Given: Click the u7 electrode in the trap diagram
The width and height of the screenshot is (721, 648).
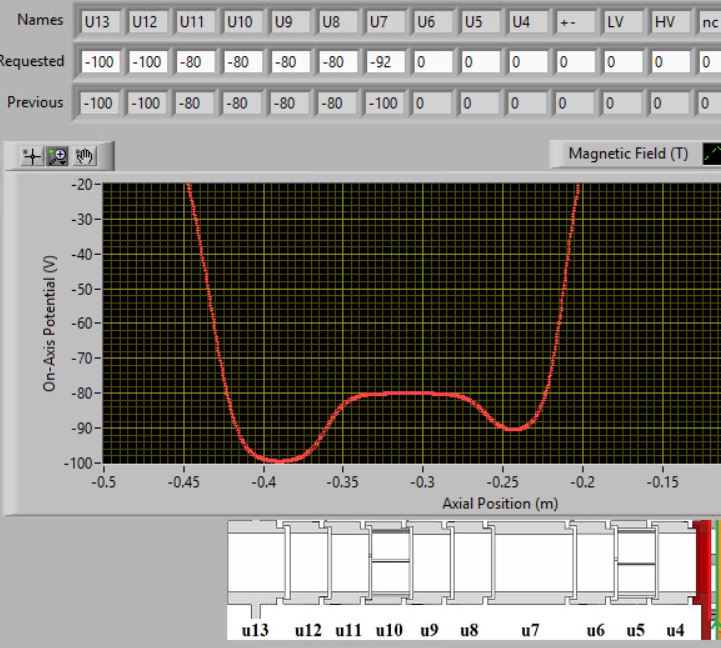Looking at the screenshot, I should [529, 564].
